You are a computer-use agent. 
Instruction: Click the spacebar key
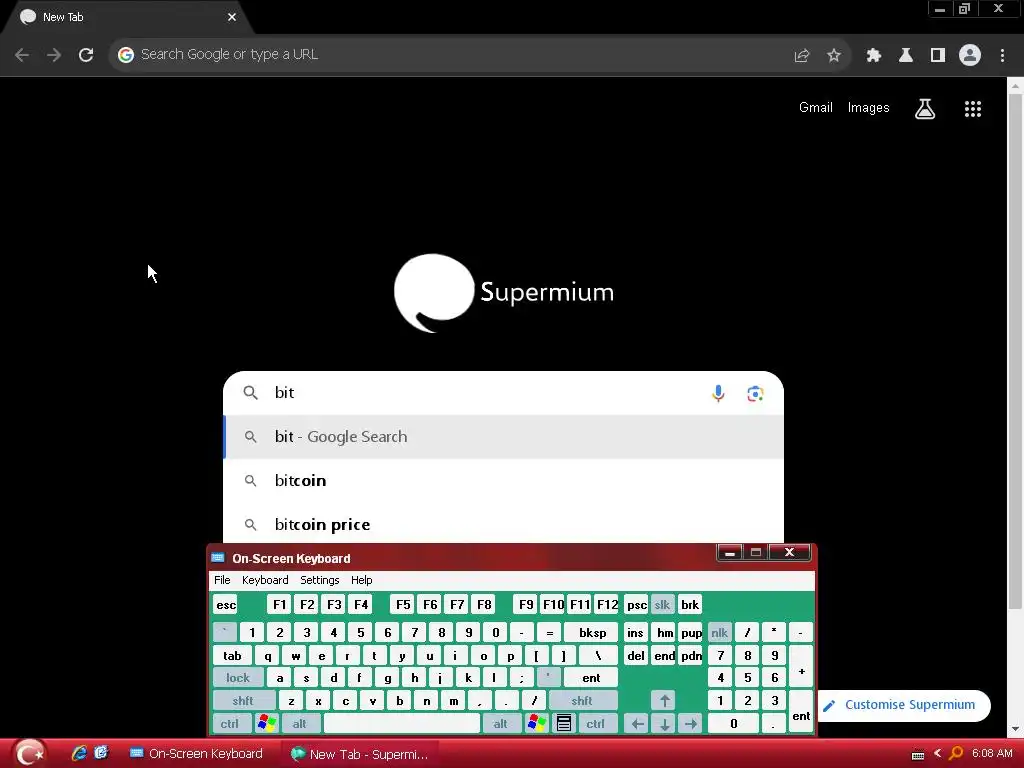pyautogui.click(x=402, y=724)
